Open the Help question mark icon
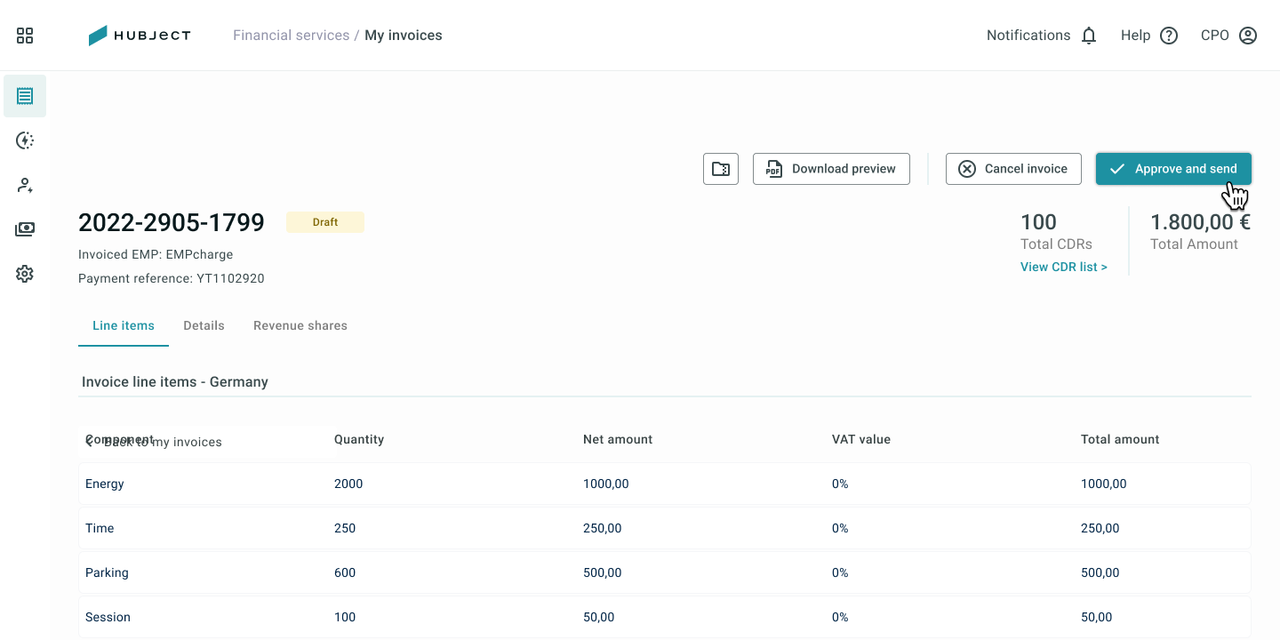This screenshot has height=640, width=1280. [1169, 36]
